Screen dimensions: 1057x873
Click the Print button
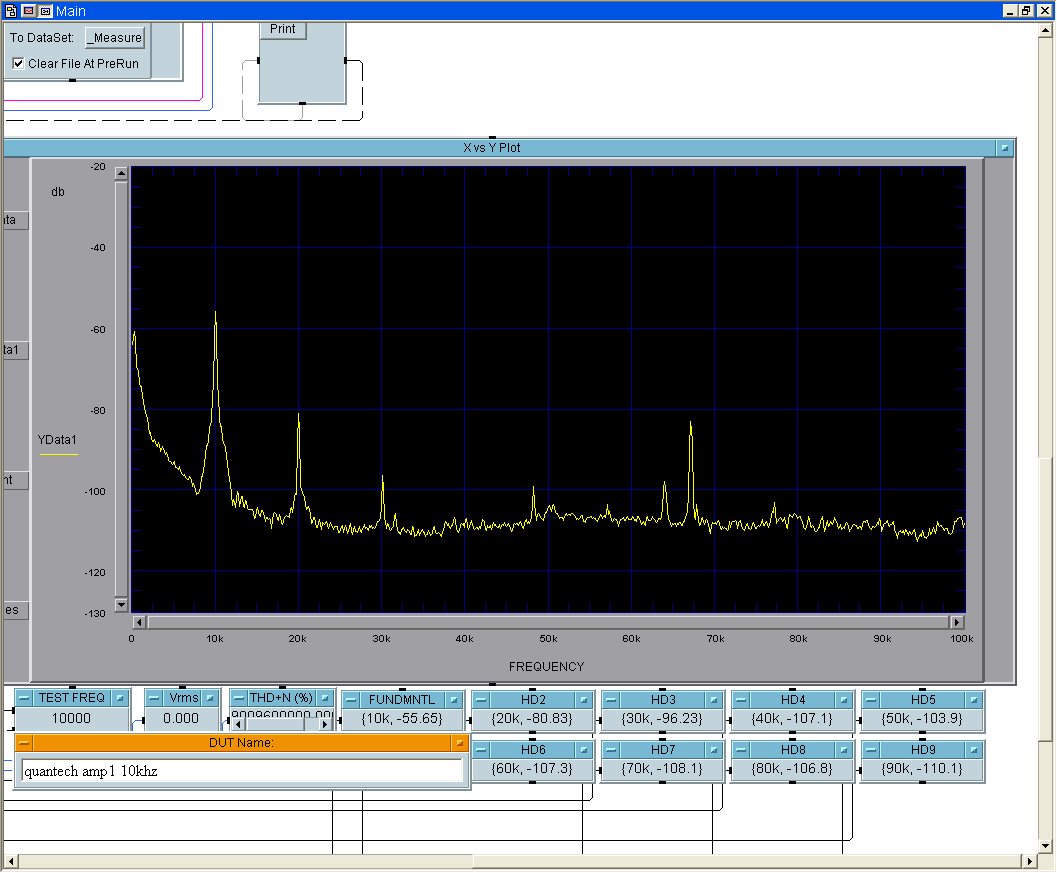pos(282,29)
